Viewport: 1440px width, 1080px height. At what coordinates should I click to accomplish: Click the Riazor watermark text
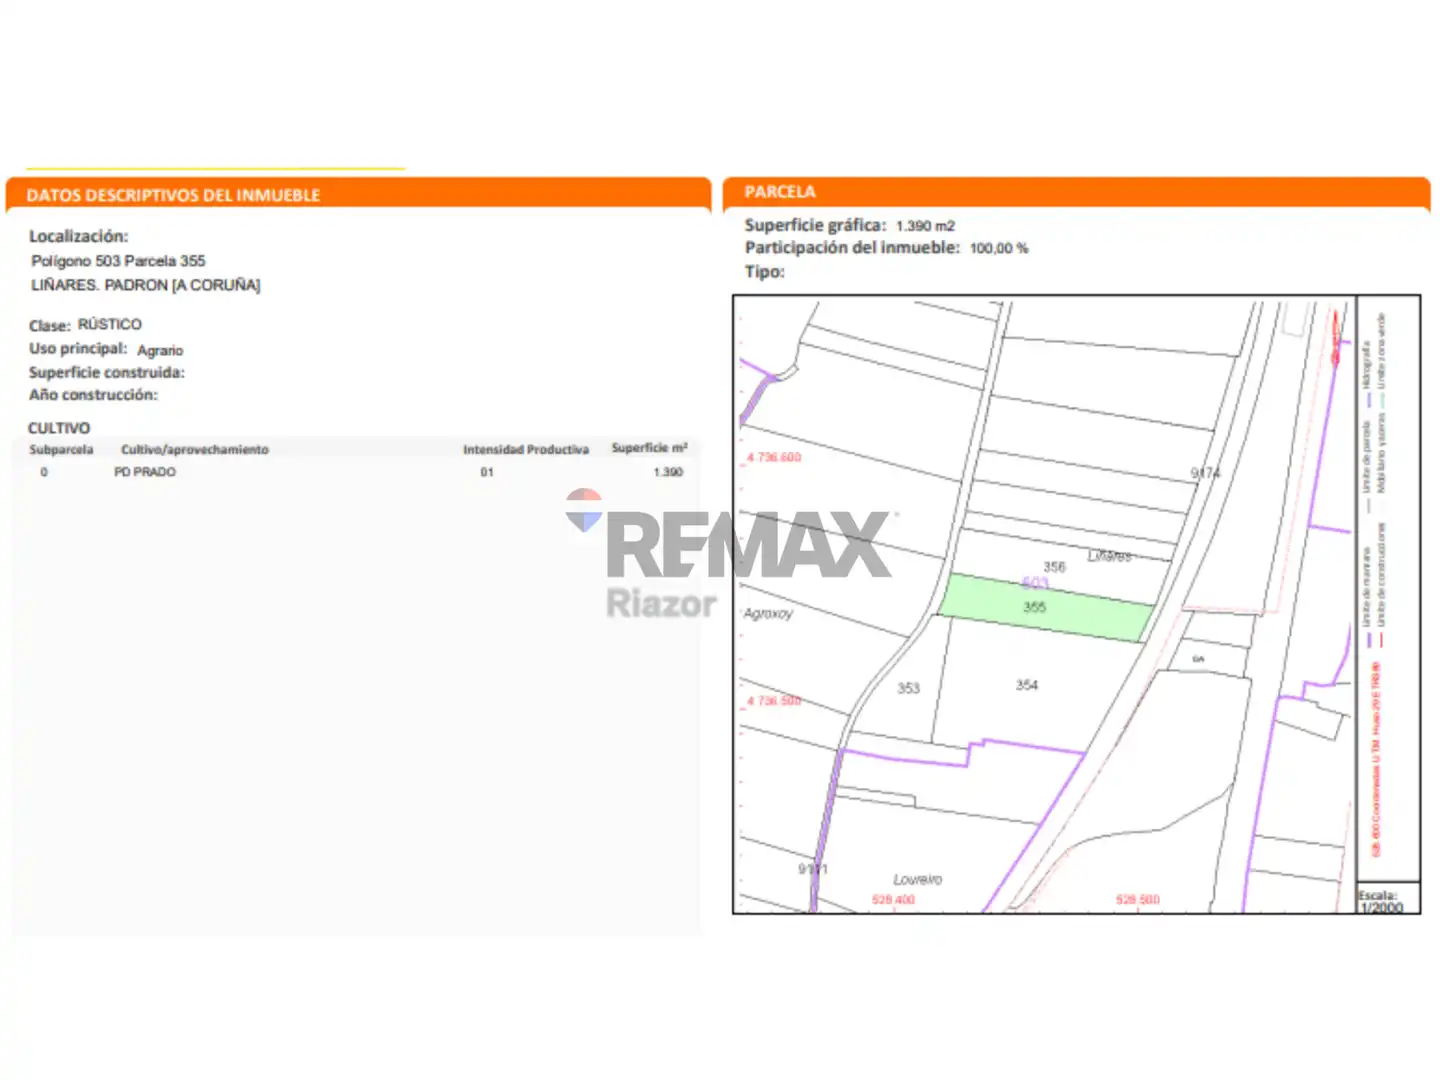(x=661, y=603)
